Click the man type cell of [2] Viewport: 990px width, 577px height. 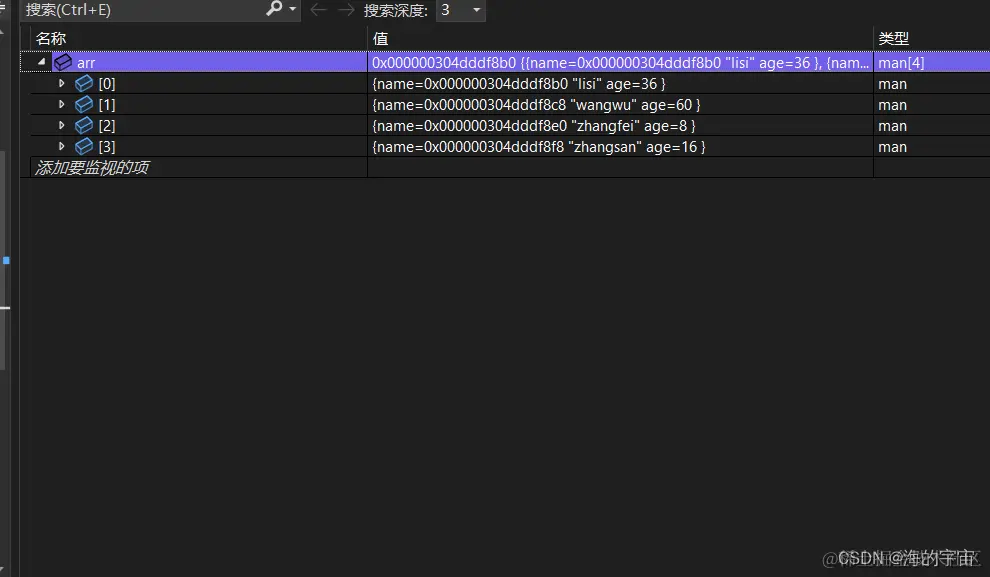892,126
